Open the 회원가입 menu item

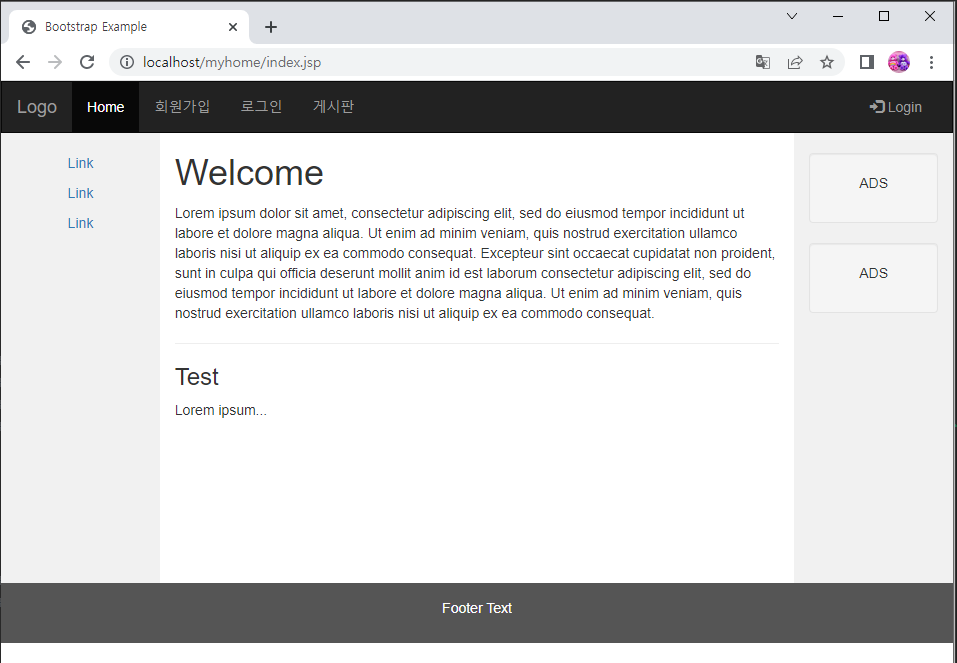pos(182,107)
